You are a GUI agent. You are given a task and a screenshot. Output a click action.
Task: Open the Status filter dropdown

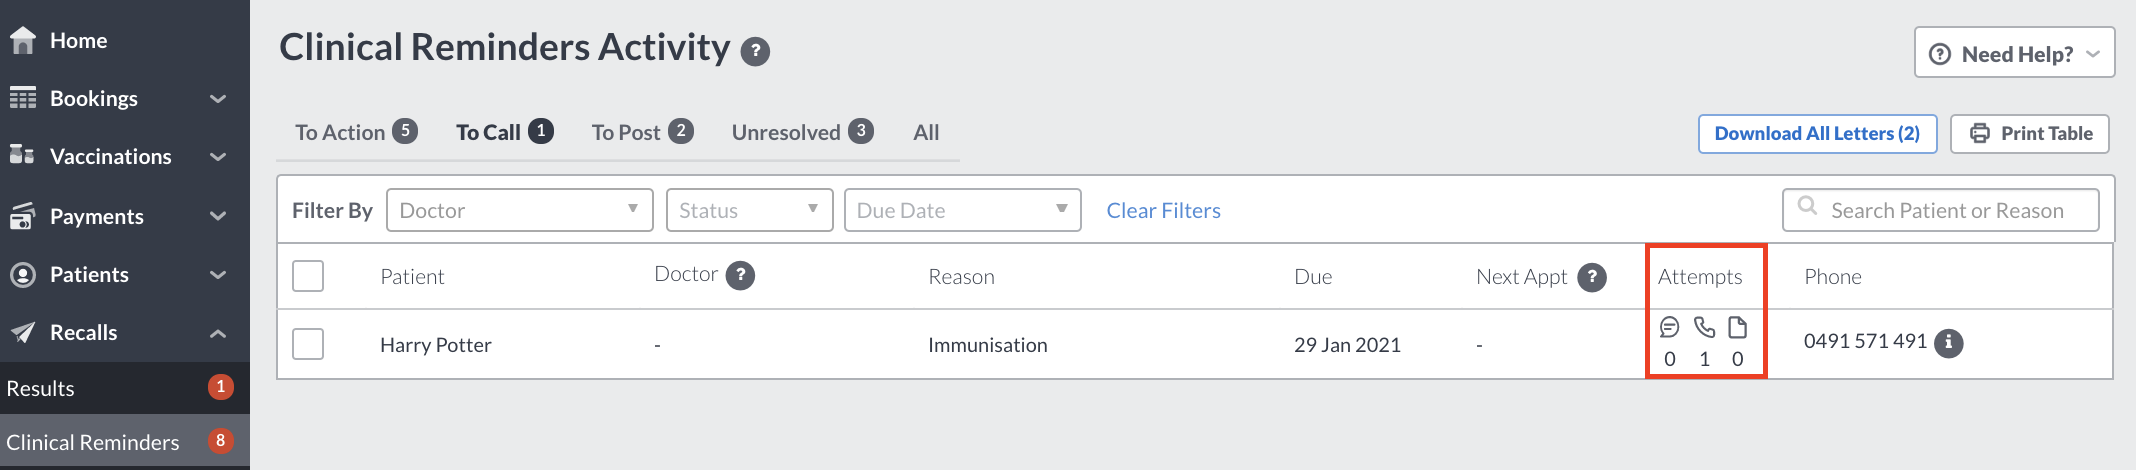pyautogui.click(x=750, y=210)
